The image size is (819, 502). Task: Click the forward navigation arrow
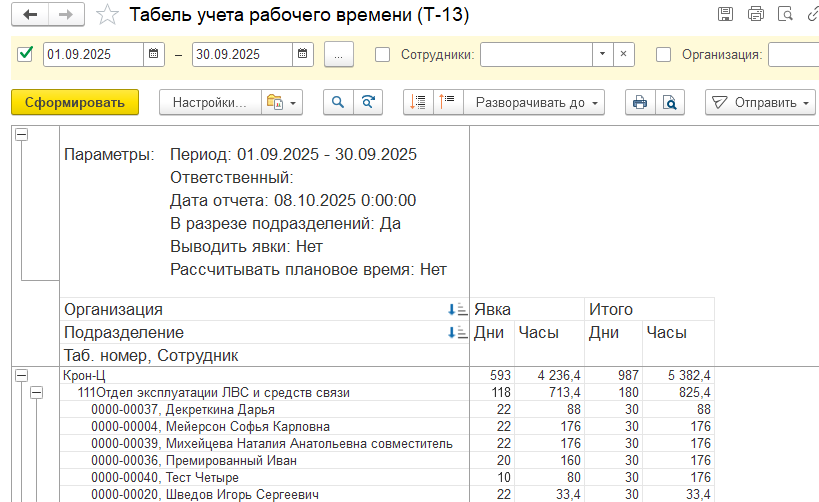[65, 15]
